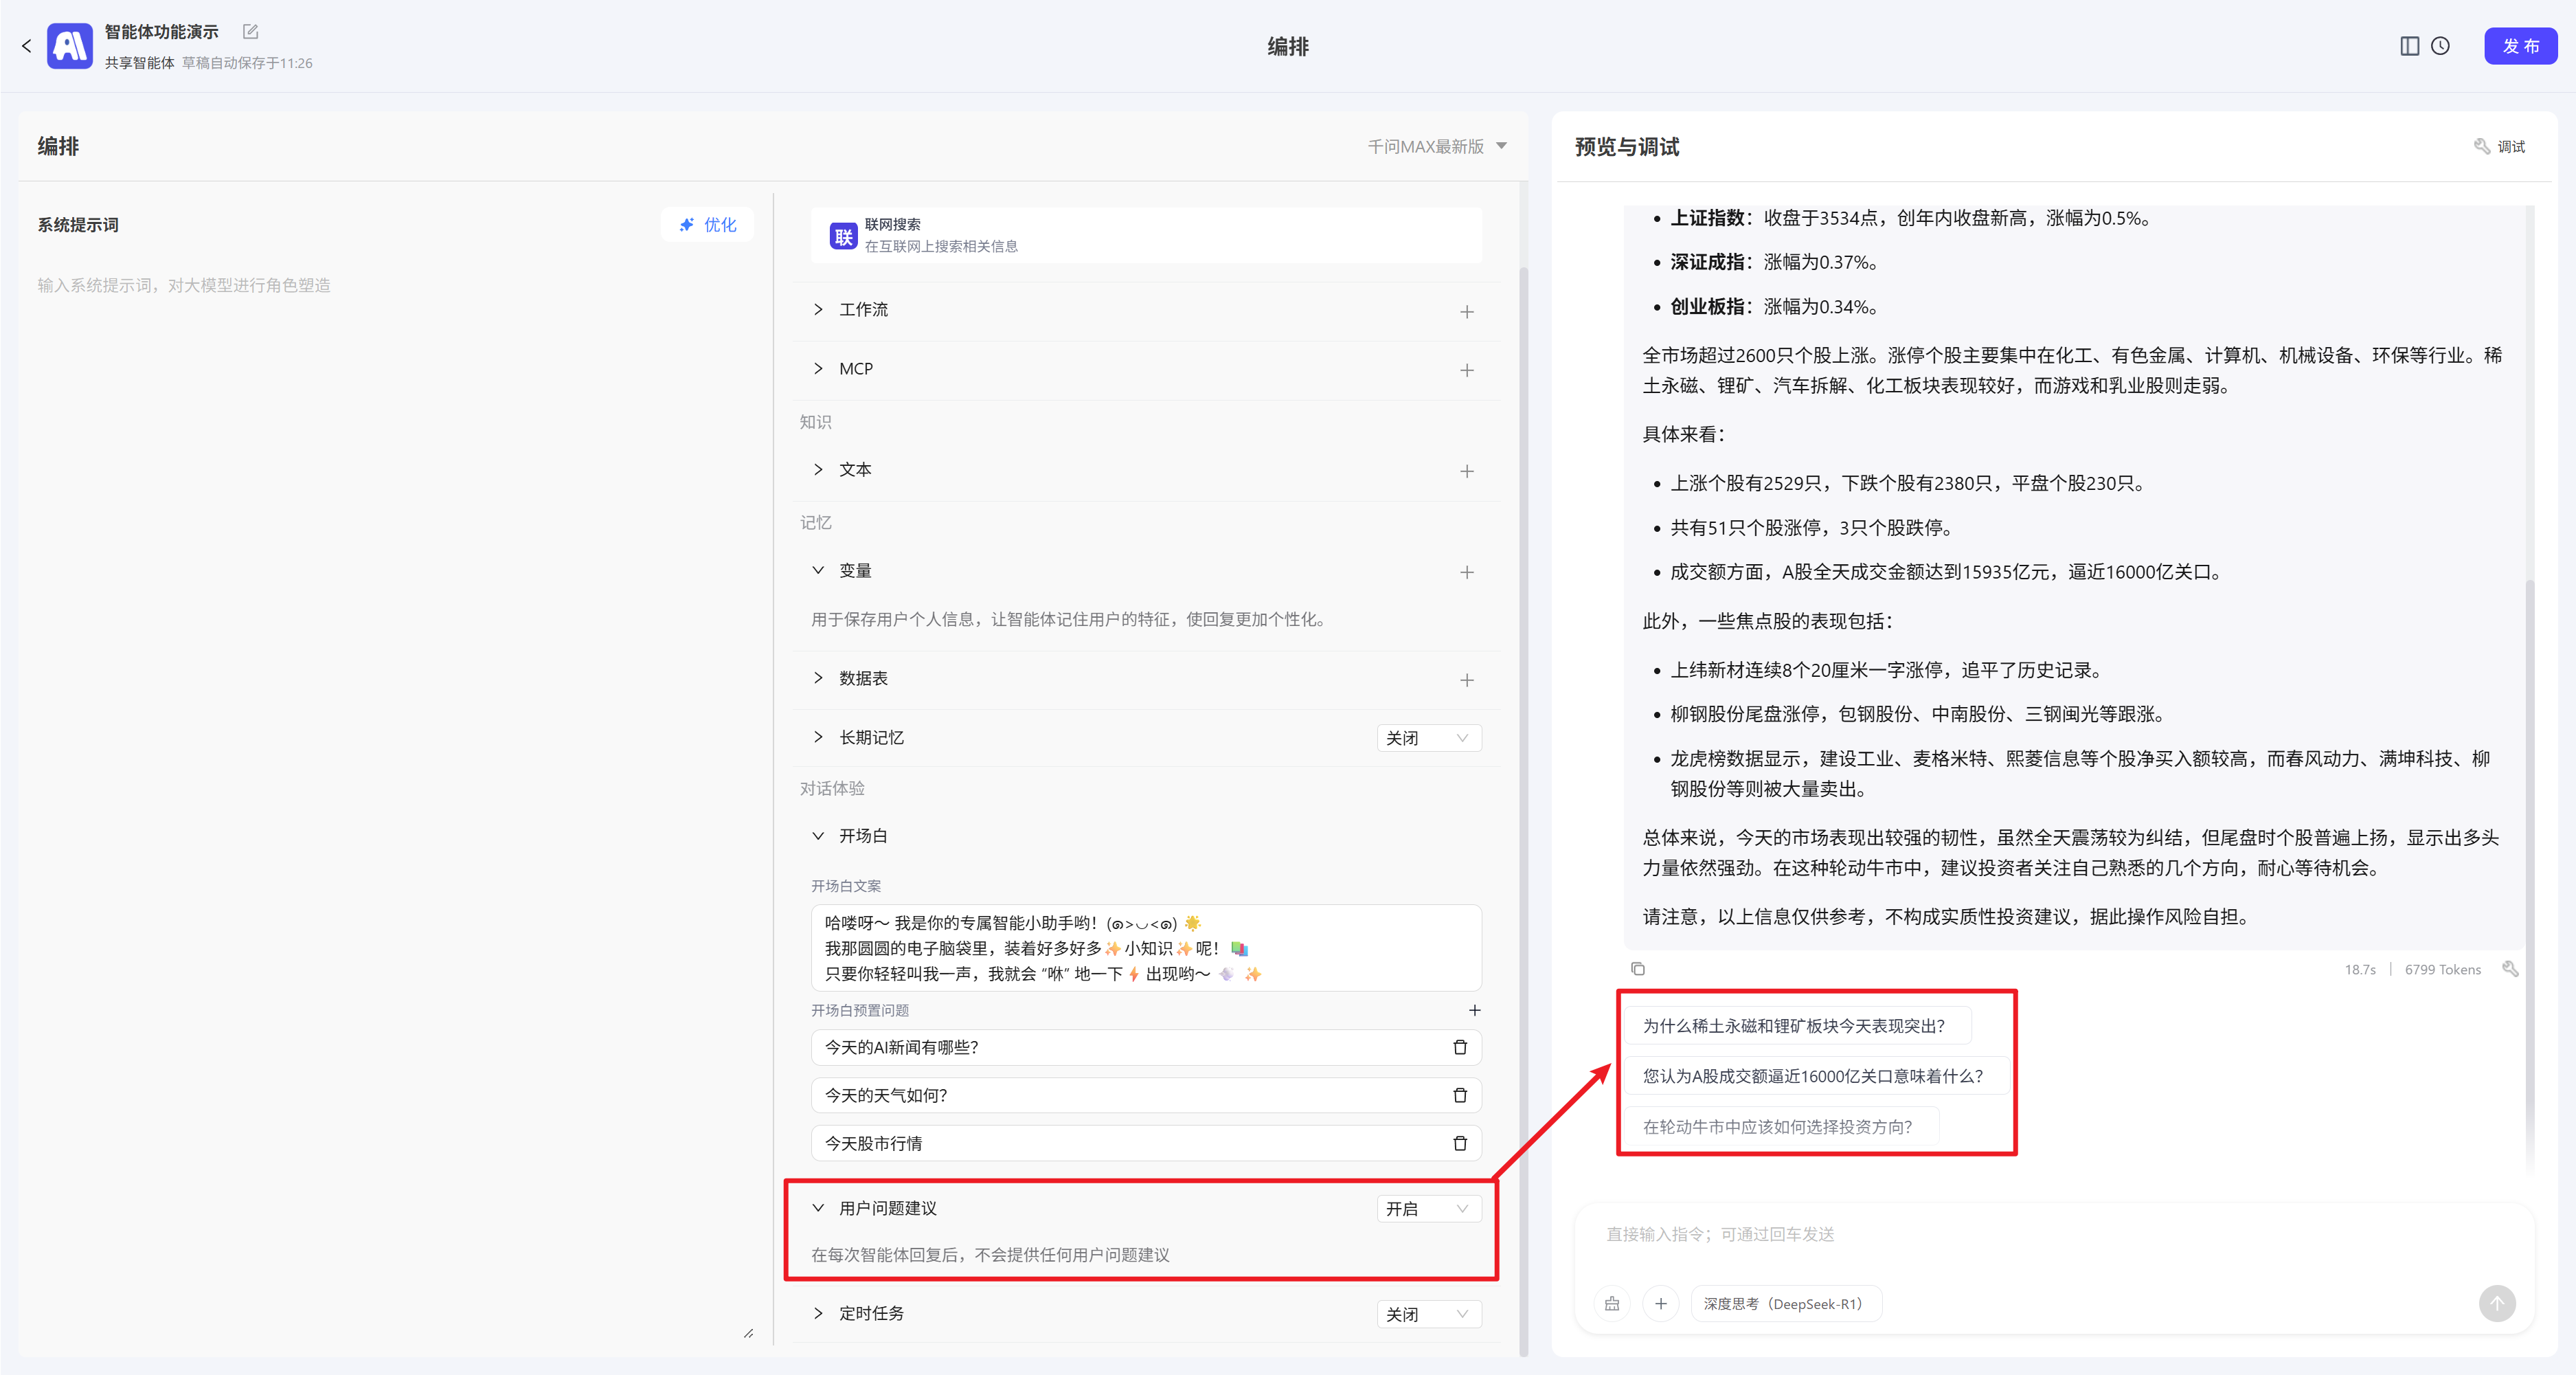
Task: Add a new 工作流 with its plus icon
Action: [1466, 312]
